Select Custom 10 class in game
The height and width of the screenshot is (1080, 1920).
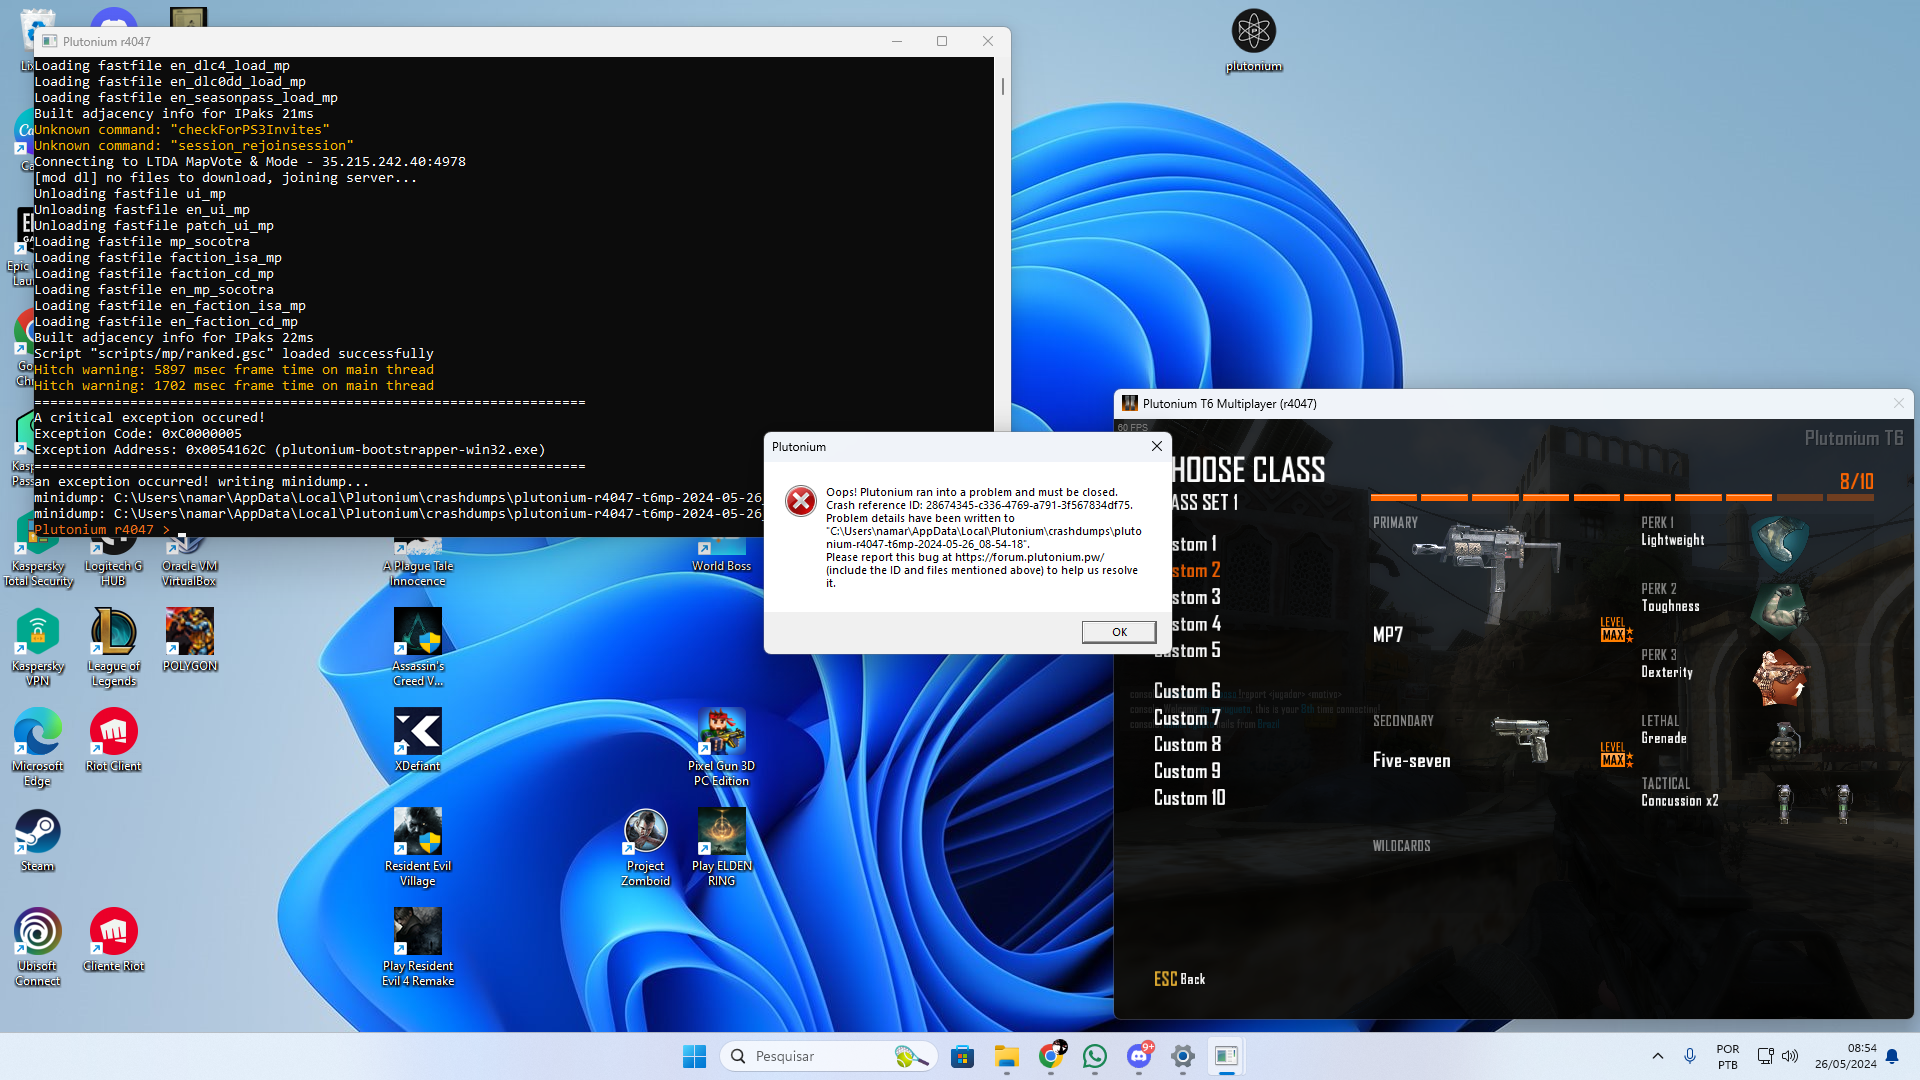[1190, 798]
